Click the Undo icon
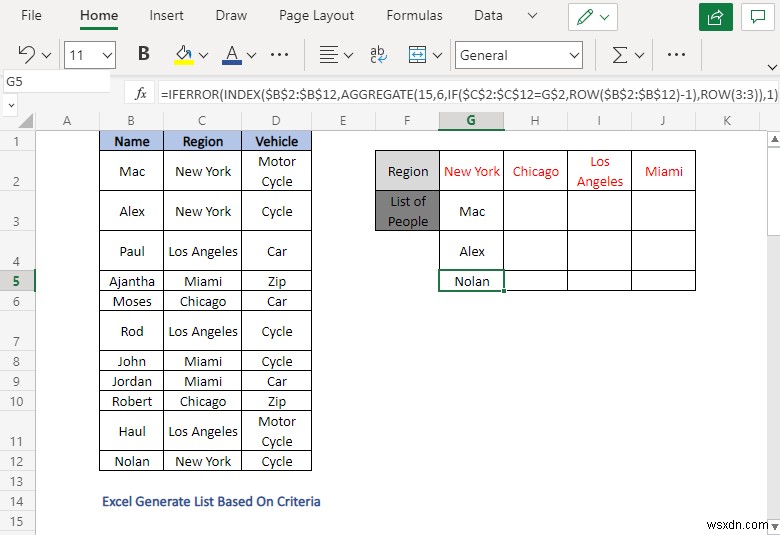Viewport: 780px width, 535px height. click(26, 55)
